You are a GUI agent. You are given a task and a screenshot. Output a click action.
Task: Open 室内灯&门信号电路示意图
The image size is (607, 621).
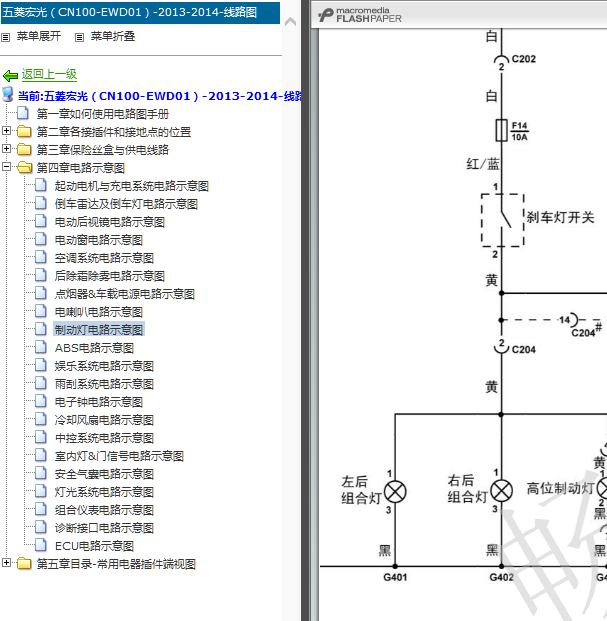tap(119, 456)
